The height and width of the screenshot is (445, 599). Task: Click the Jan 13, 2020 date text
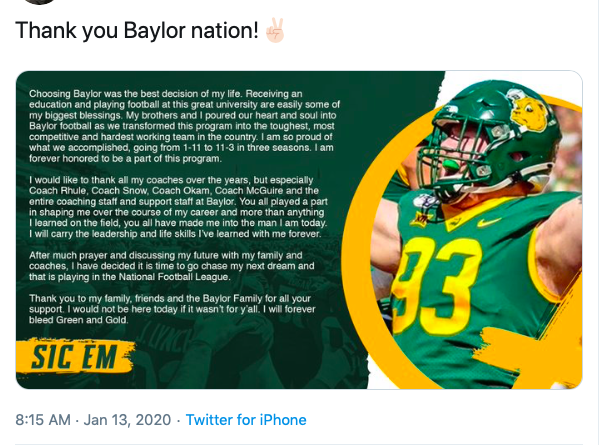click(x=127, y=420)
